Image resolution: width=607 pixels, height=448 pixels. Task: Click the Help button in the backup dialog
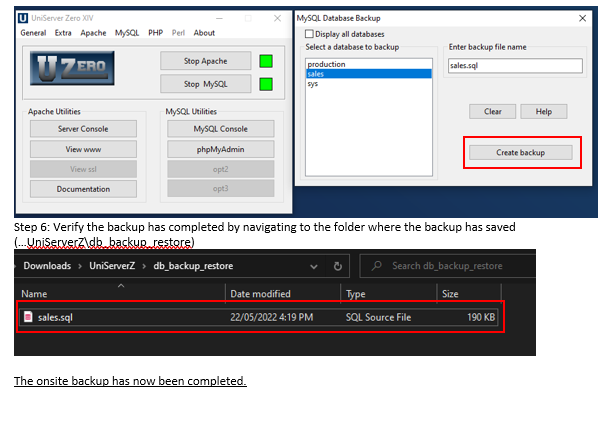coord(544,112)
